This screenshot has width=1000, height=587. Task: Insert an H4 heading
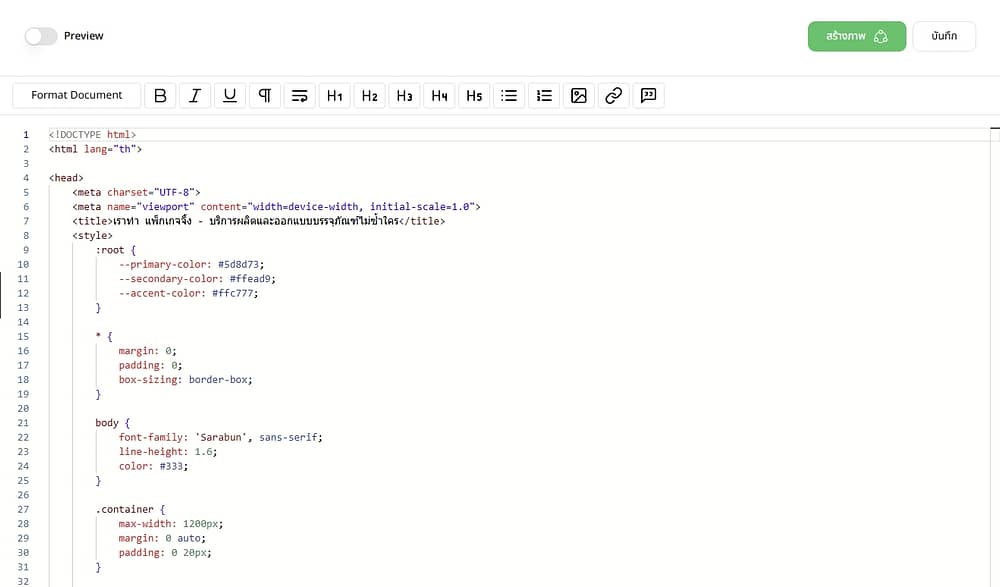[x=439, y=95]
